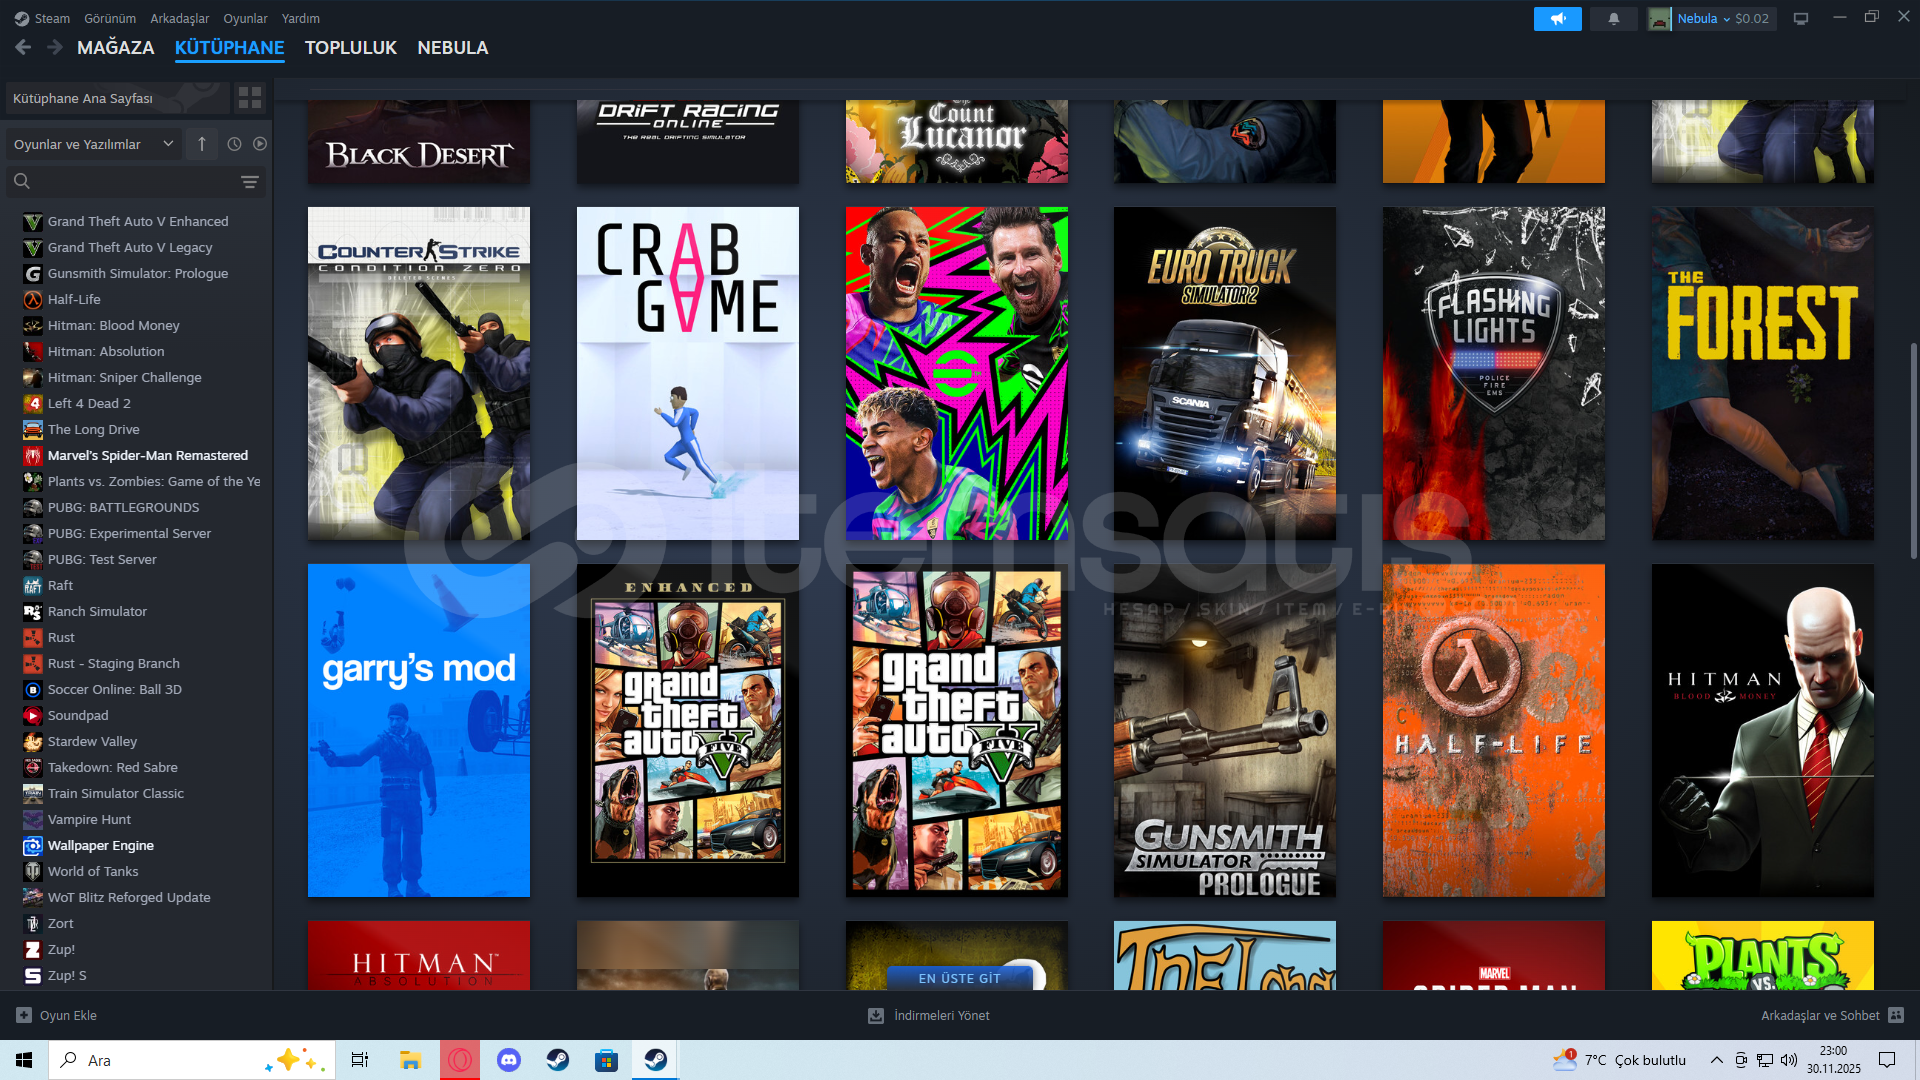Toggle the recent activity clock filter

(x=234, y=144)
